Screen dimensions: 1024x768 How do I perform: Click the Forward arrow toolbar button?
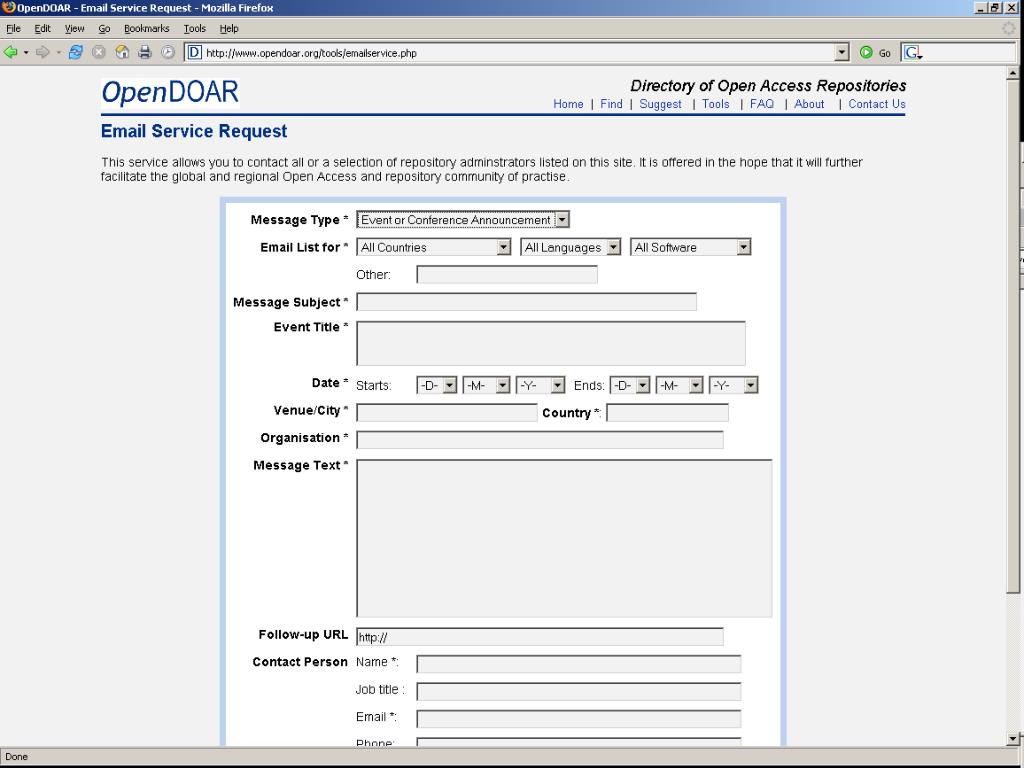pyautogui.click(x=42, y=52)
